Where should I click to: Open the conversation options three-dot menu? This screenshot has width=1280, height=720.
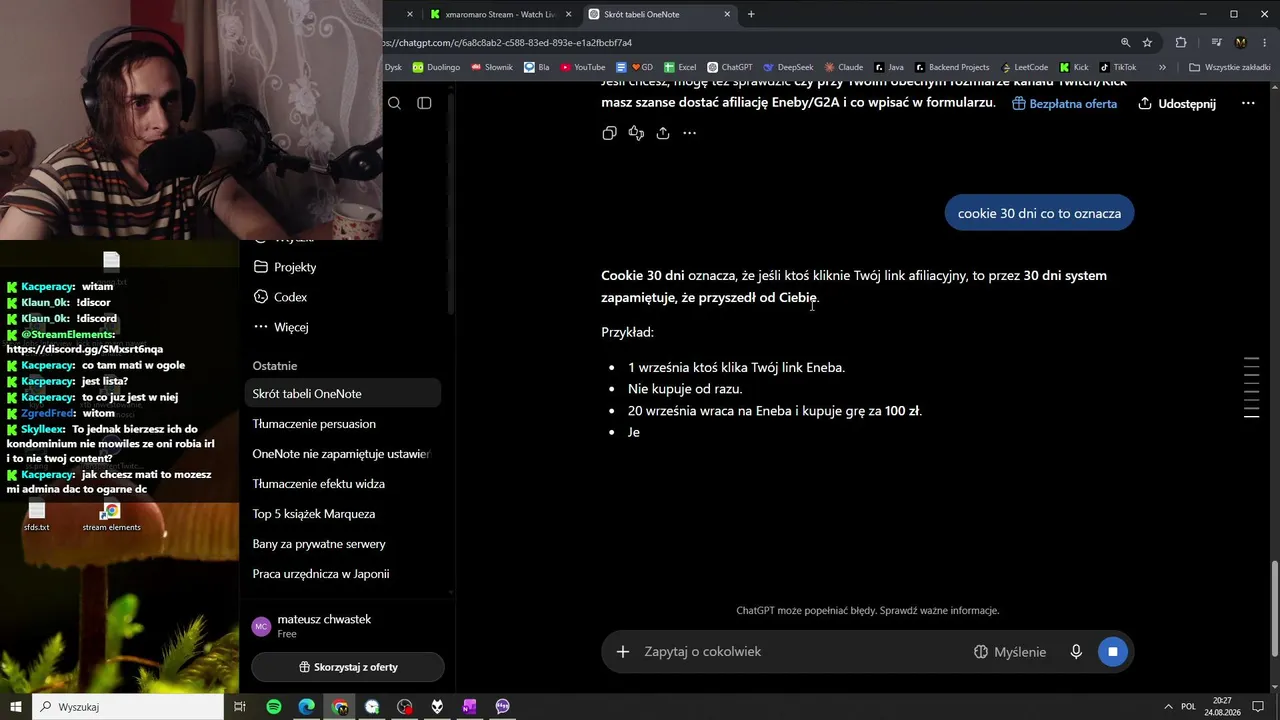click(x=1248, y=104)
